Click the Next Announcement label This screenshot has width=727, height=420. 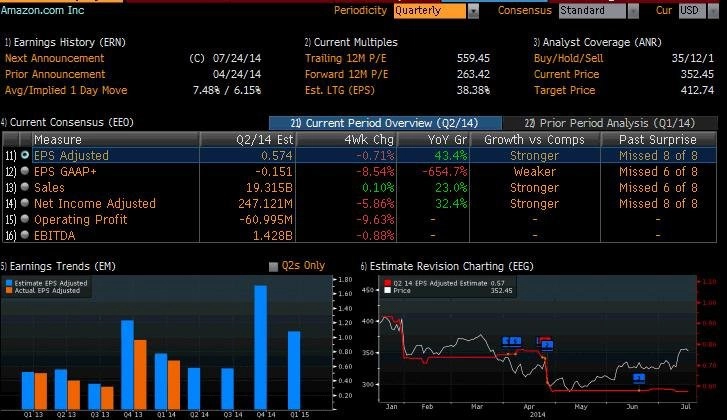coord(55,58)
